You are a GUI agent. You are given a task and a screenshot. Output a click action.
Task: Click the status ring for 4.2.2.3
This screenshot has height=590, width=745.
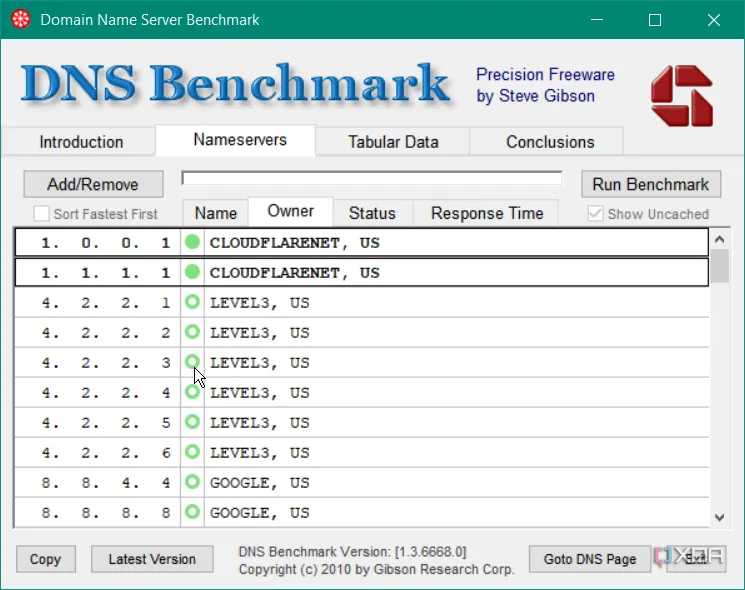[x=192, y=362]
